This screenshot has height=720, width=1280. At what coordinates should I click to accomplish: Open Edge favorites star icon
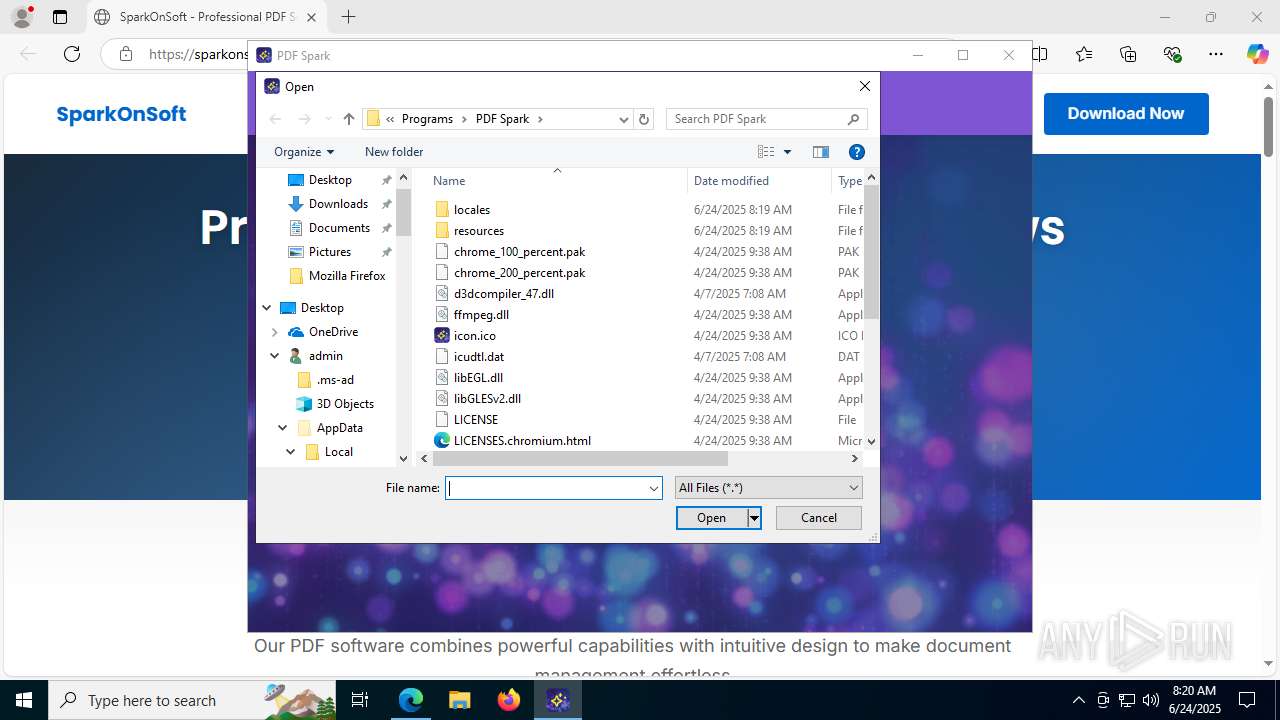click(x=1084, y=54)
